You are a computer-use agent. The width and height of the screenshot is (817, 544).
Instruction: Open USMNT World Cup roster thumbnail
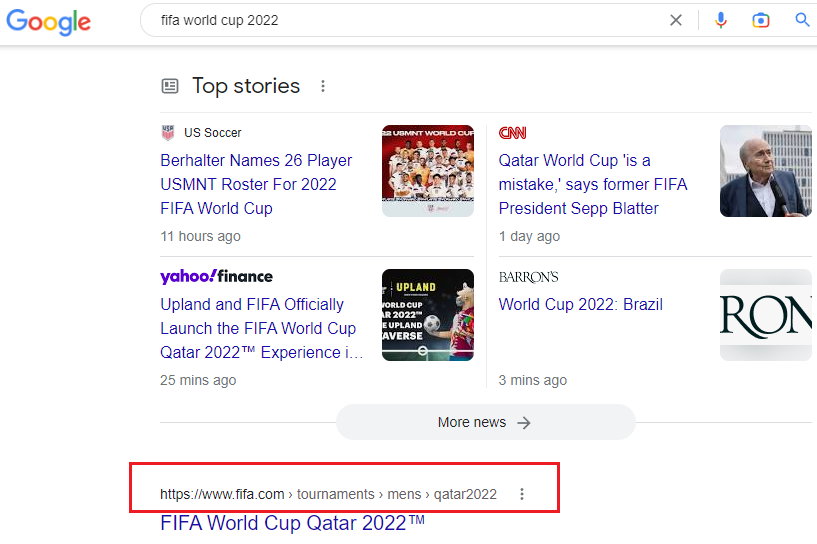tap(428, 171)
